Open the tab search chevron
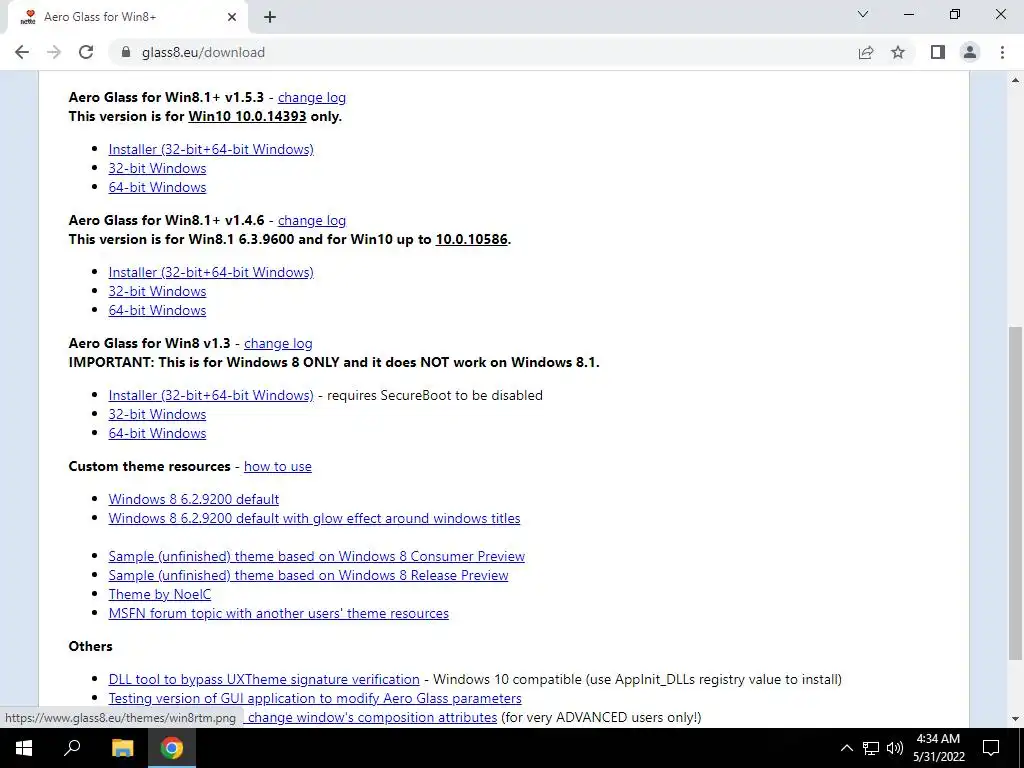Screen dimensions: 1024x768 (x=863, y=14)
